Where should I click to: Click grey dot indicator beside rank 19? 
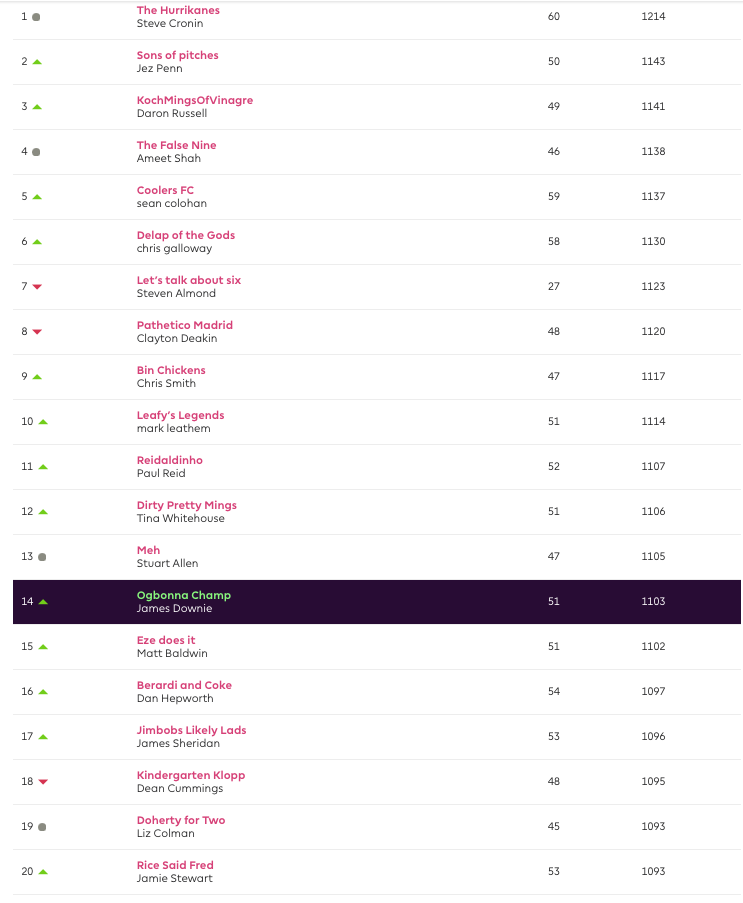(42, 827)
